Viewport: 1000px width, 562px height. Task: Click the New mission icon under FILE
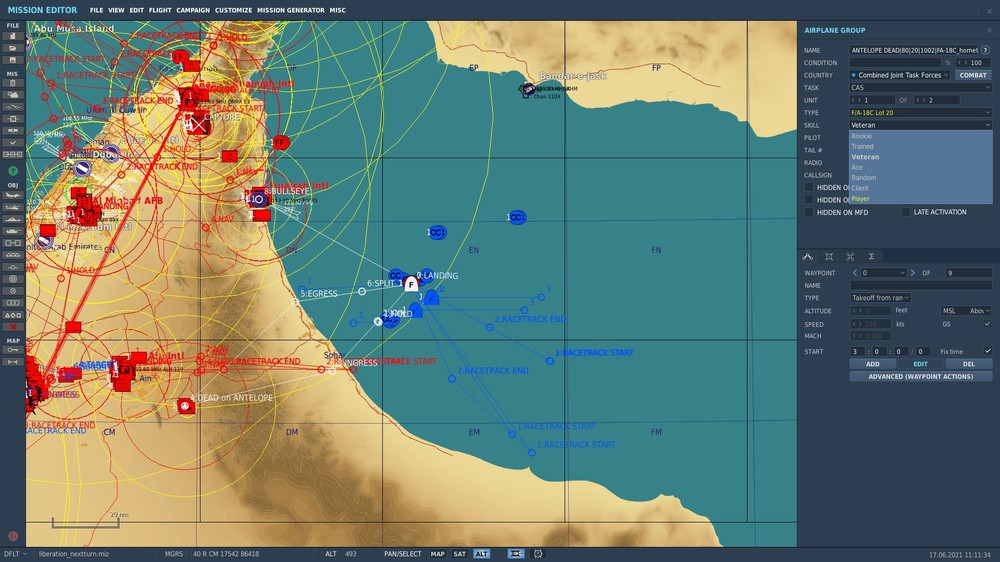(x=13, y=36)
